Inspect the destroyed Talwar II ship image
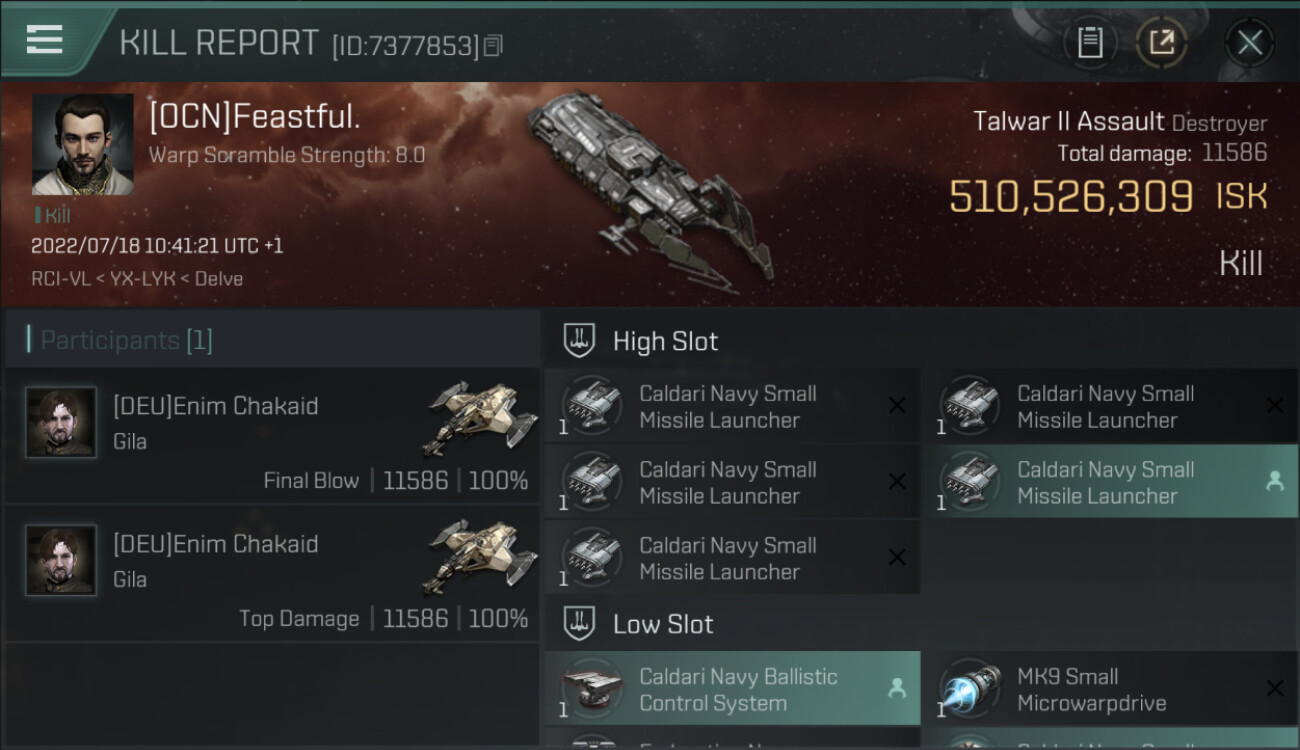The height and width of the screenshot is (750, 1300). coord(650,185)
